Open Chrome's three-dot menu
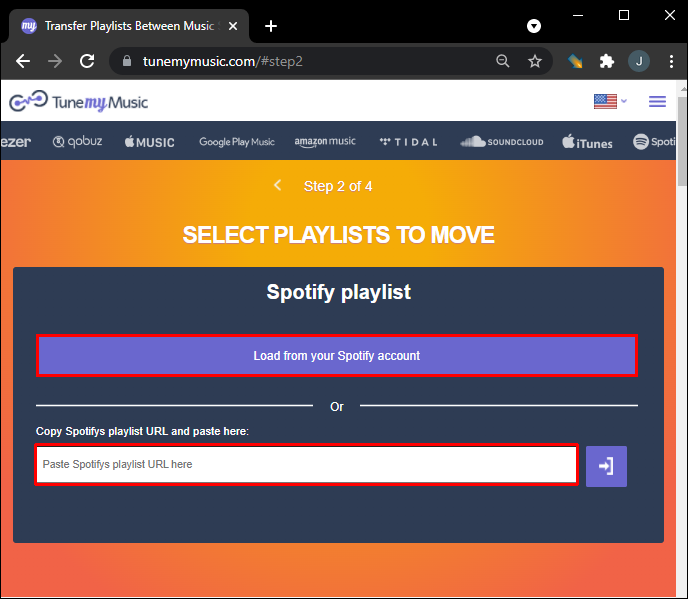 tap(669, 61)
